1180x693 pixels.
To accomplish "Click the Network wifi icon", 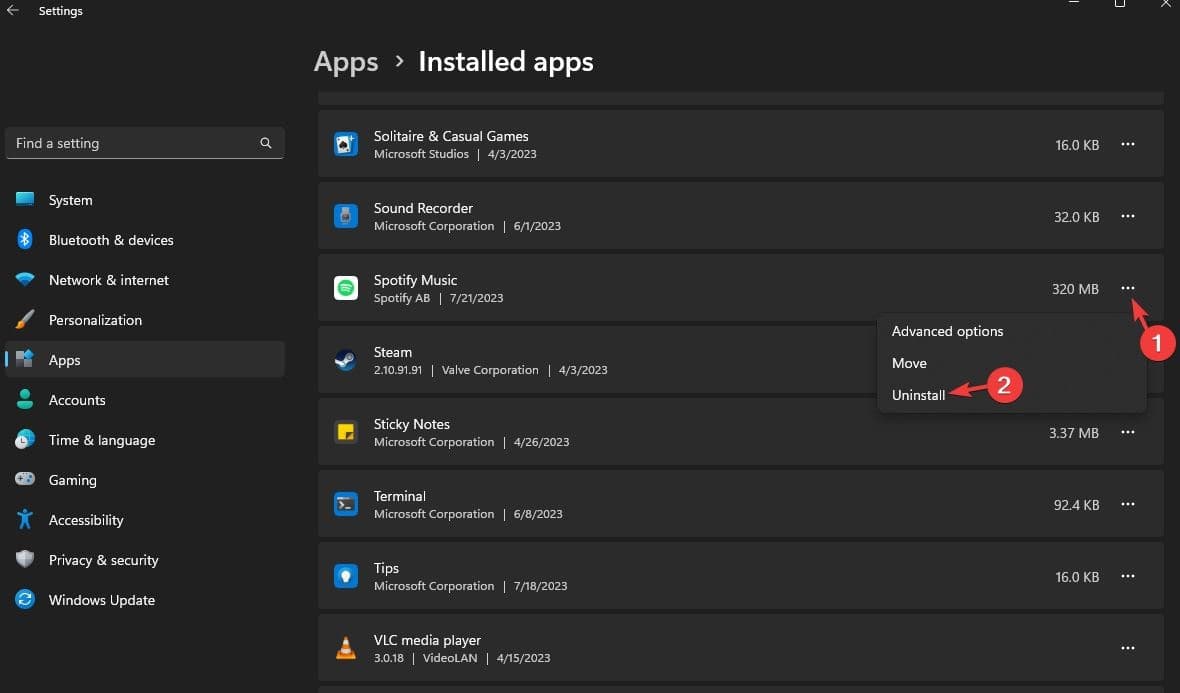I will click(x=25, y=279).
